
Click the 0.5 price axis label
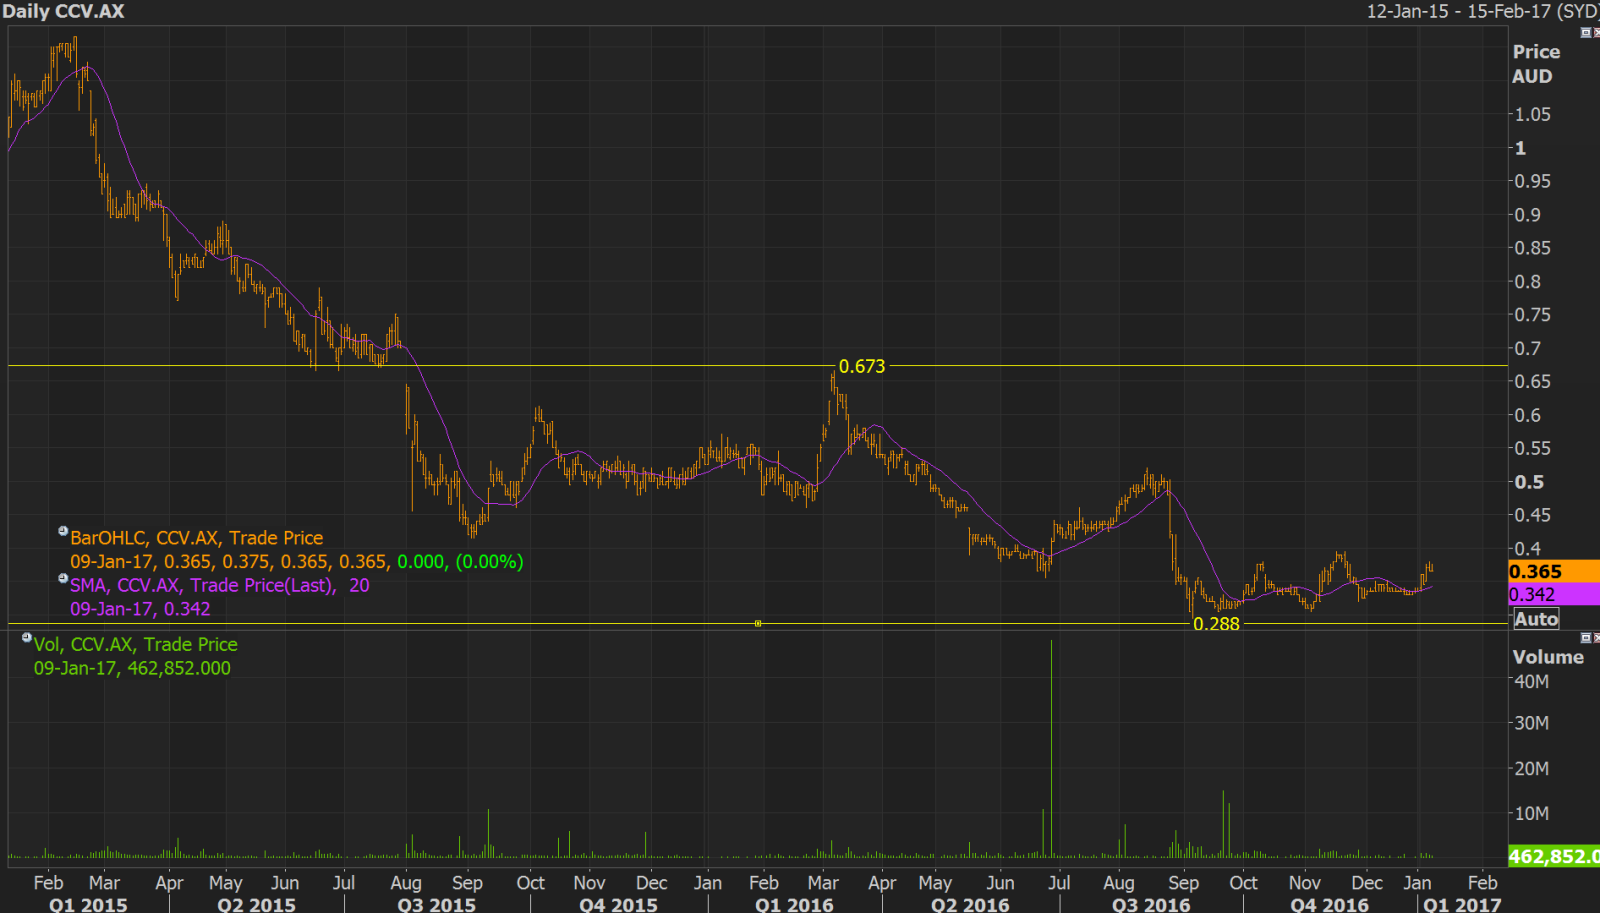pyautogui.click(x=1529, y=481)
